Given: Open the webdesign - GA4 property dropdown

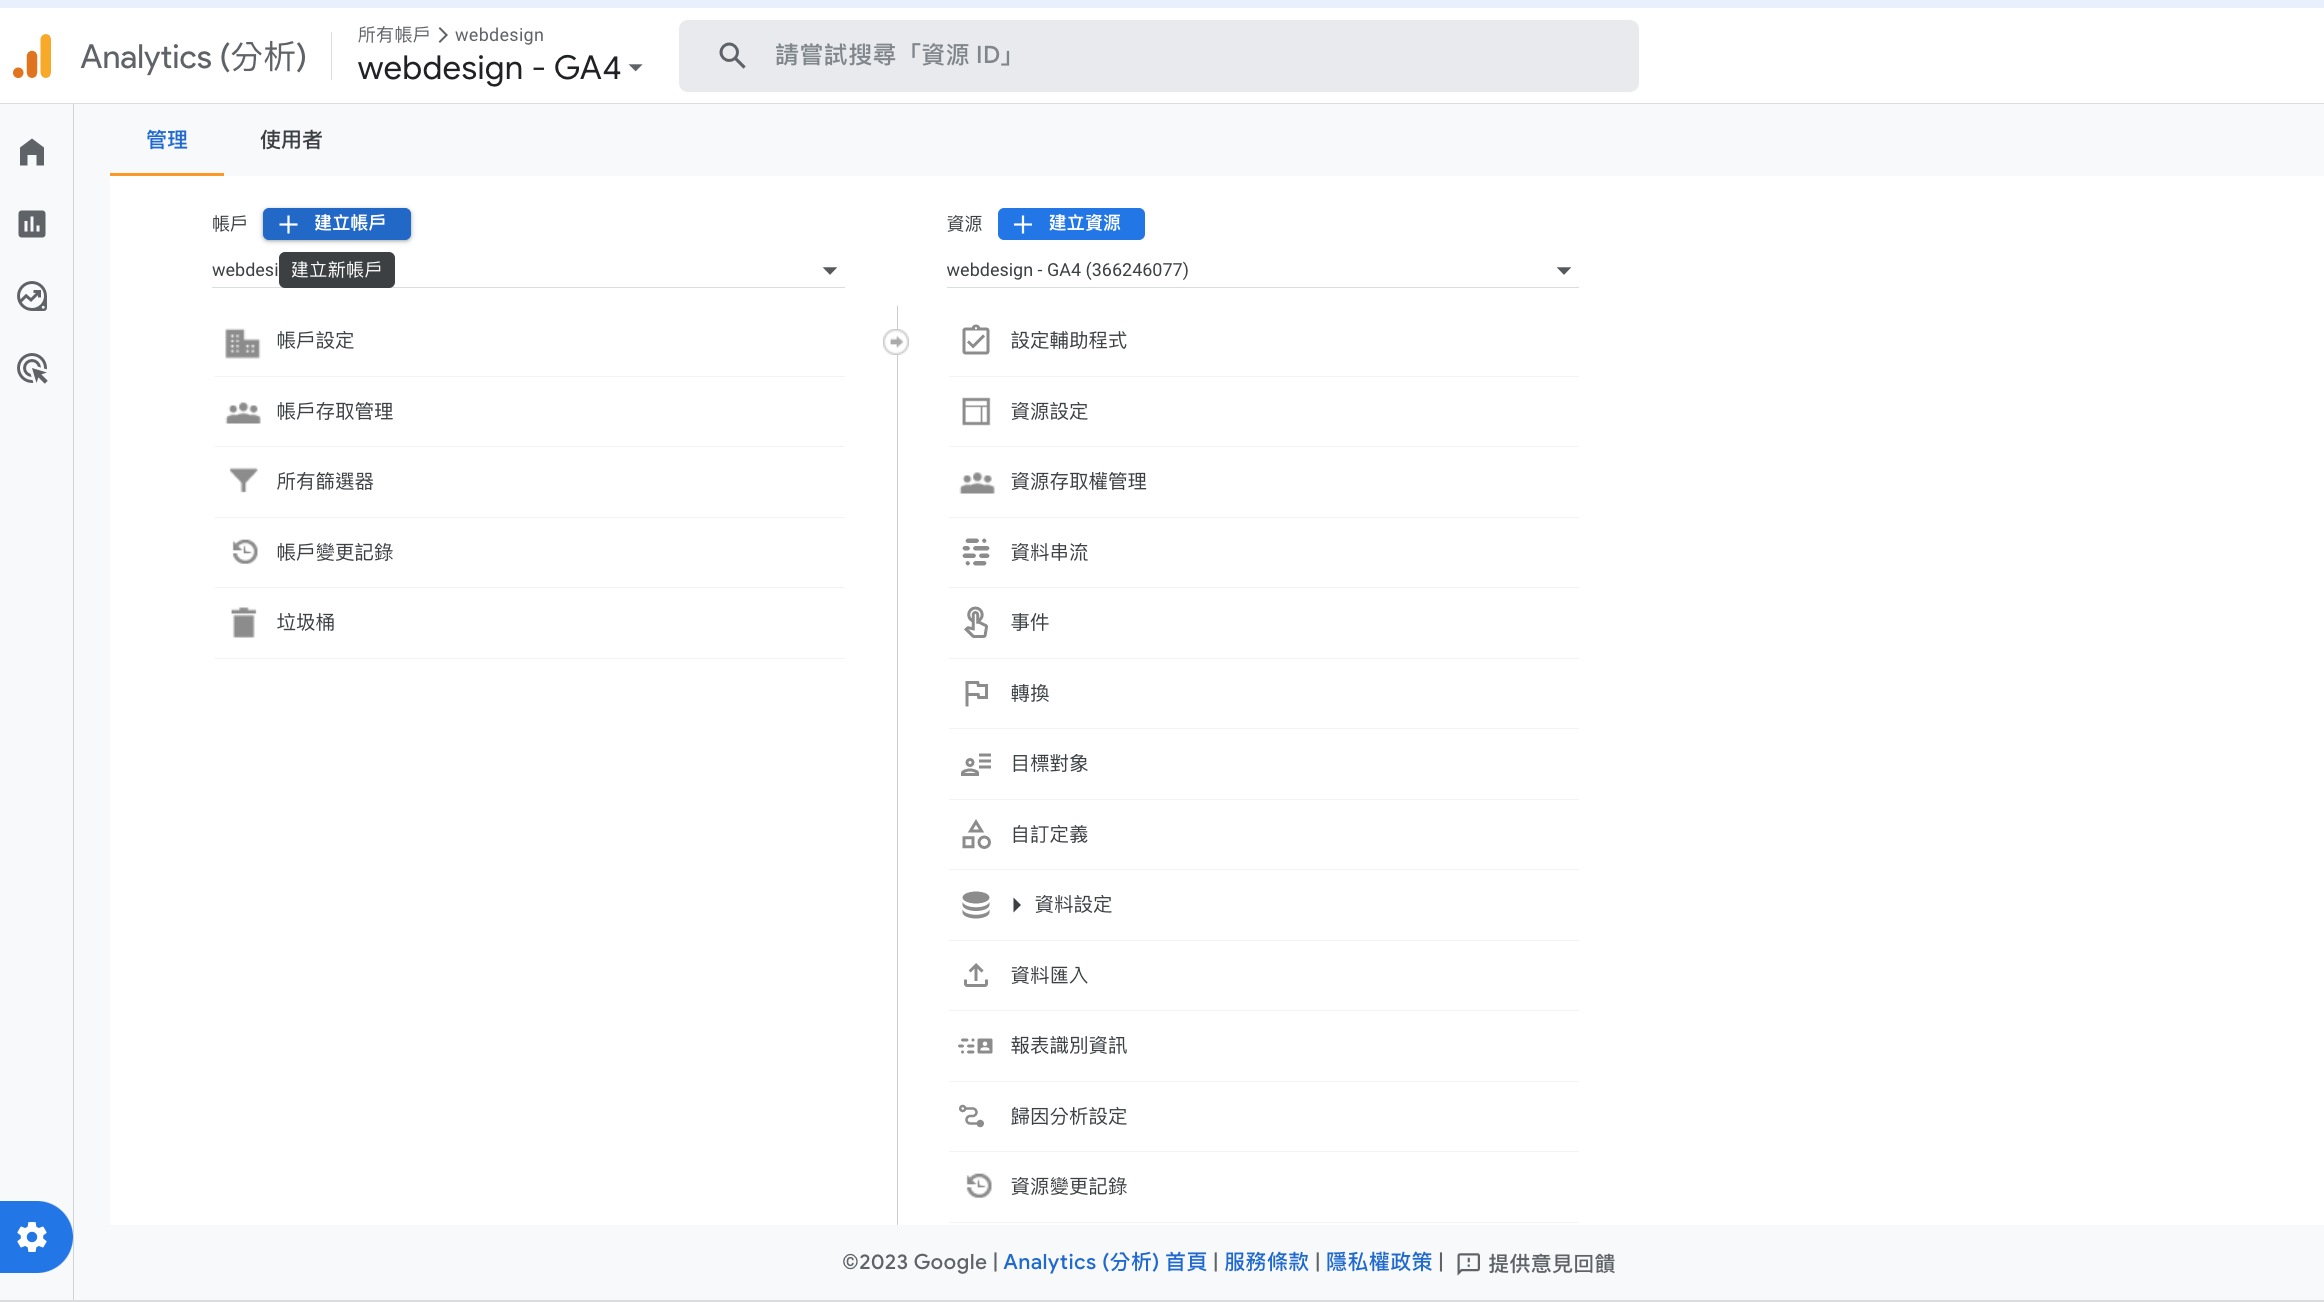Looking at the screenshot, I should (1563, 271).
